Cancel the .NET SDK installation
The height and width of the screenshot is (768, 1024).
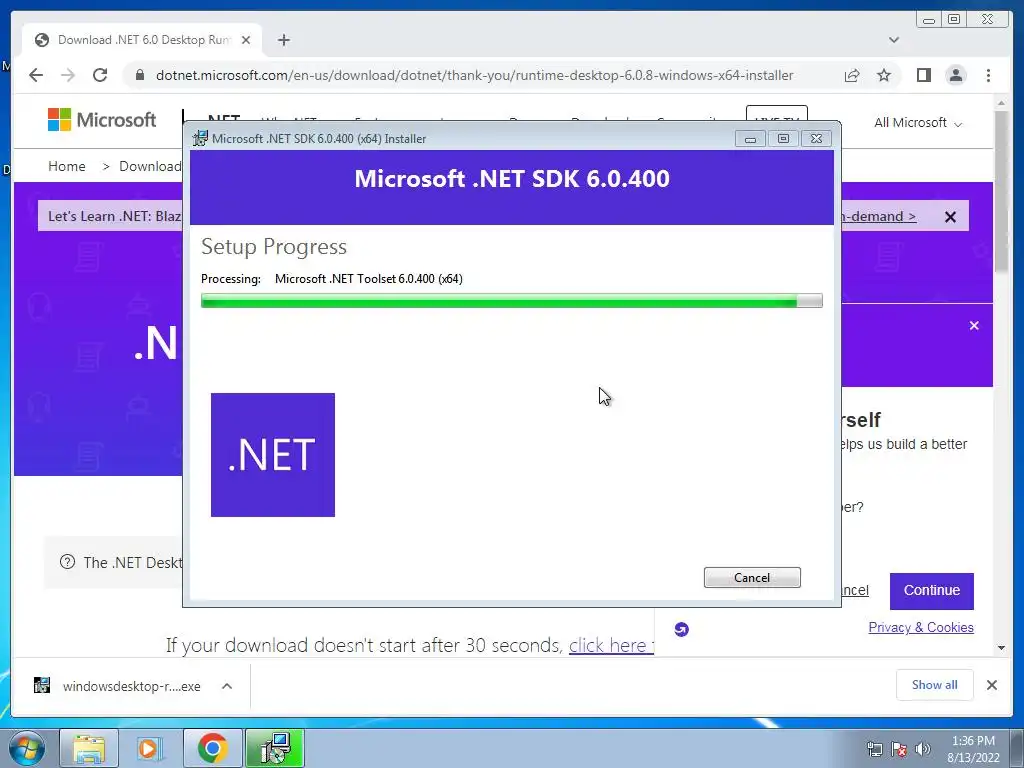pos(752,577)
